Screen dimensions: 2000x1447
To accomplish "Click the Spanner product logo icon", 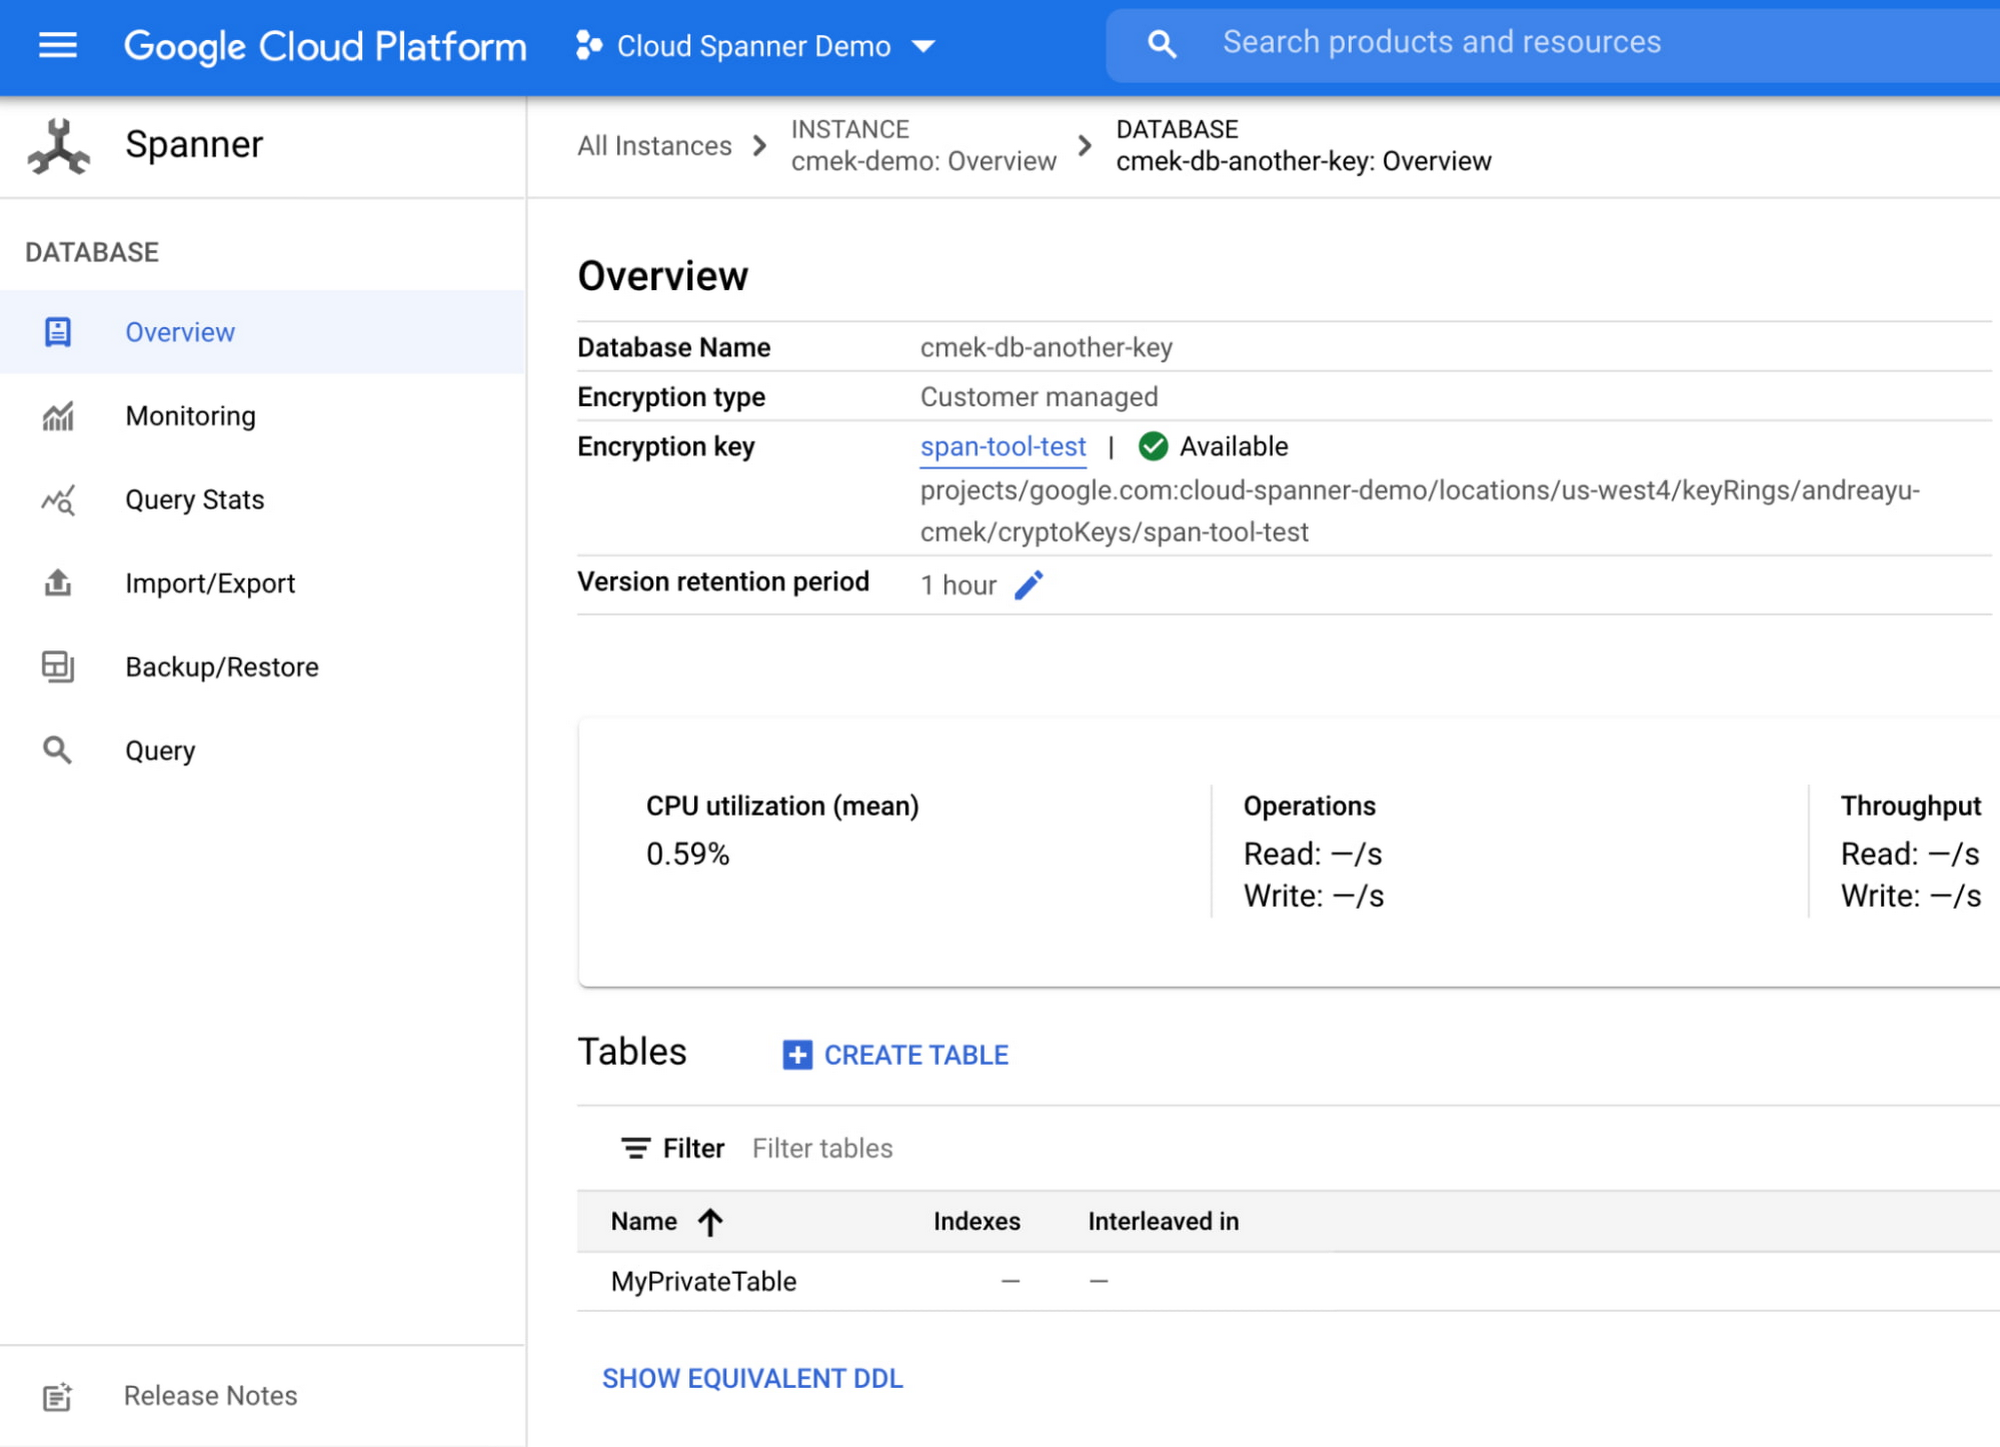I will click(x=59, y=146).
